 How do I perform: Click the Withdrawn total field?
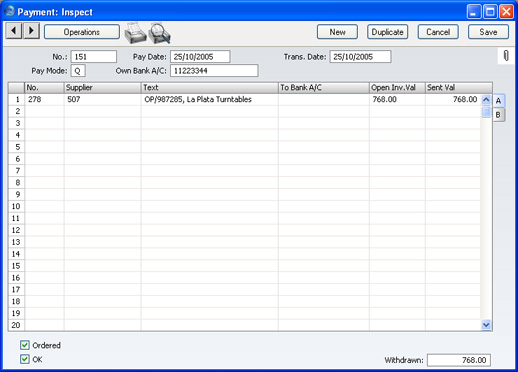pyautogui.click(x=459, y=360)
